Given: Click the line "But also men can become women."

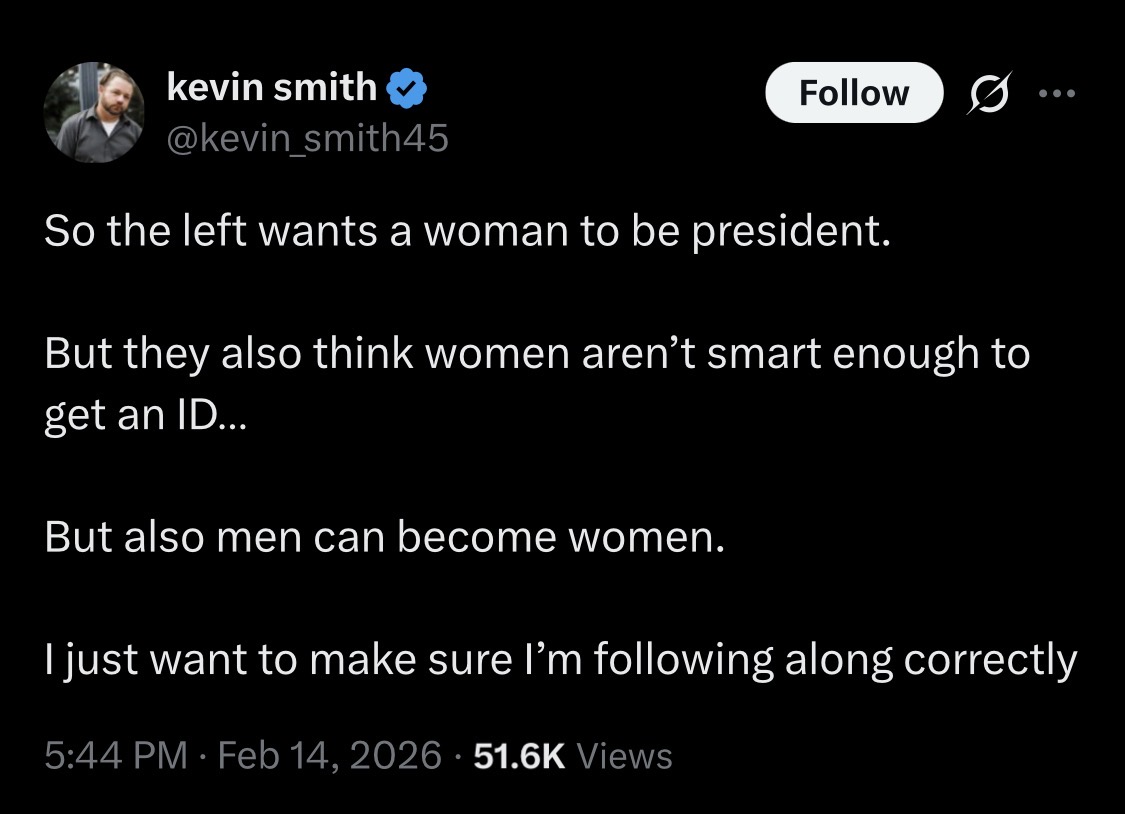Looking at the screenshot, I should 383,537.
